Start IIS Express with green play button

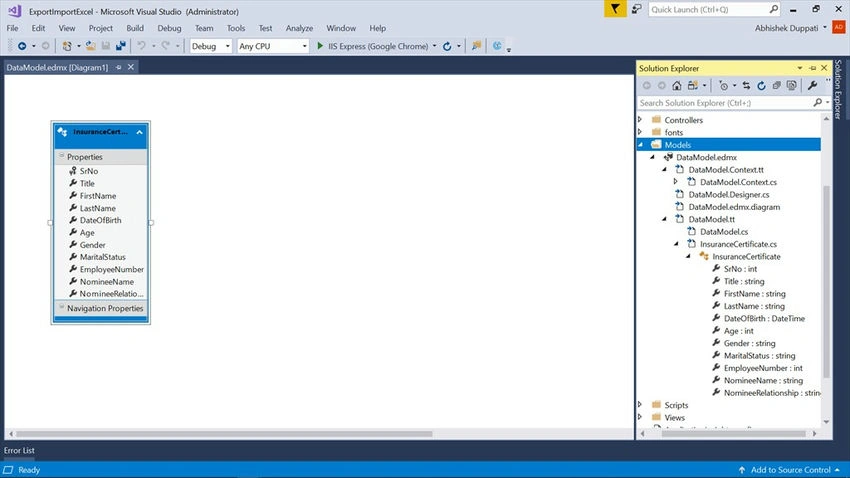[x=320, y=46]
